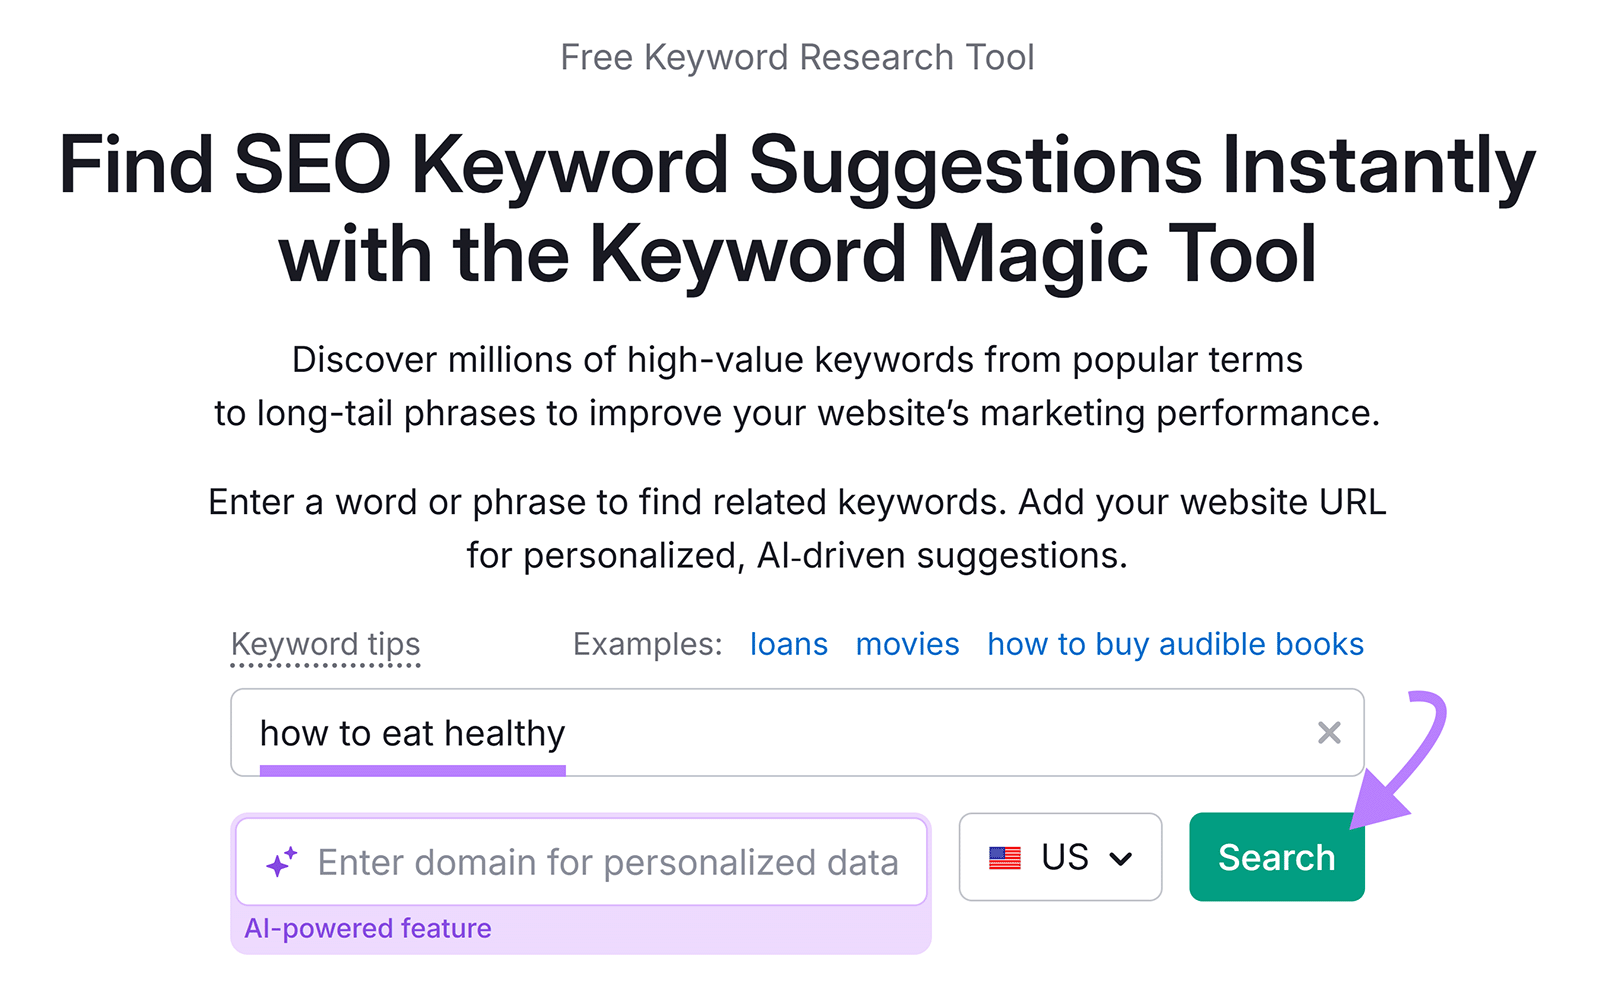
Task: Select the text how to eat healthy
Action: [x=411, y=733]
